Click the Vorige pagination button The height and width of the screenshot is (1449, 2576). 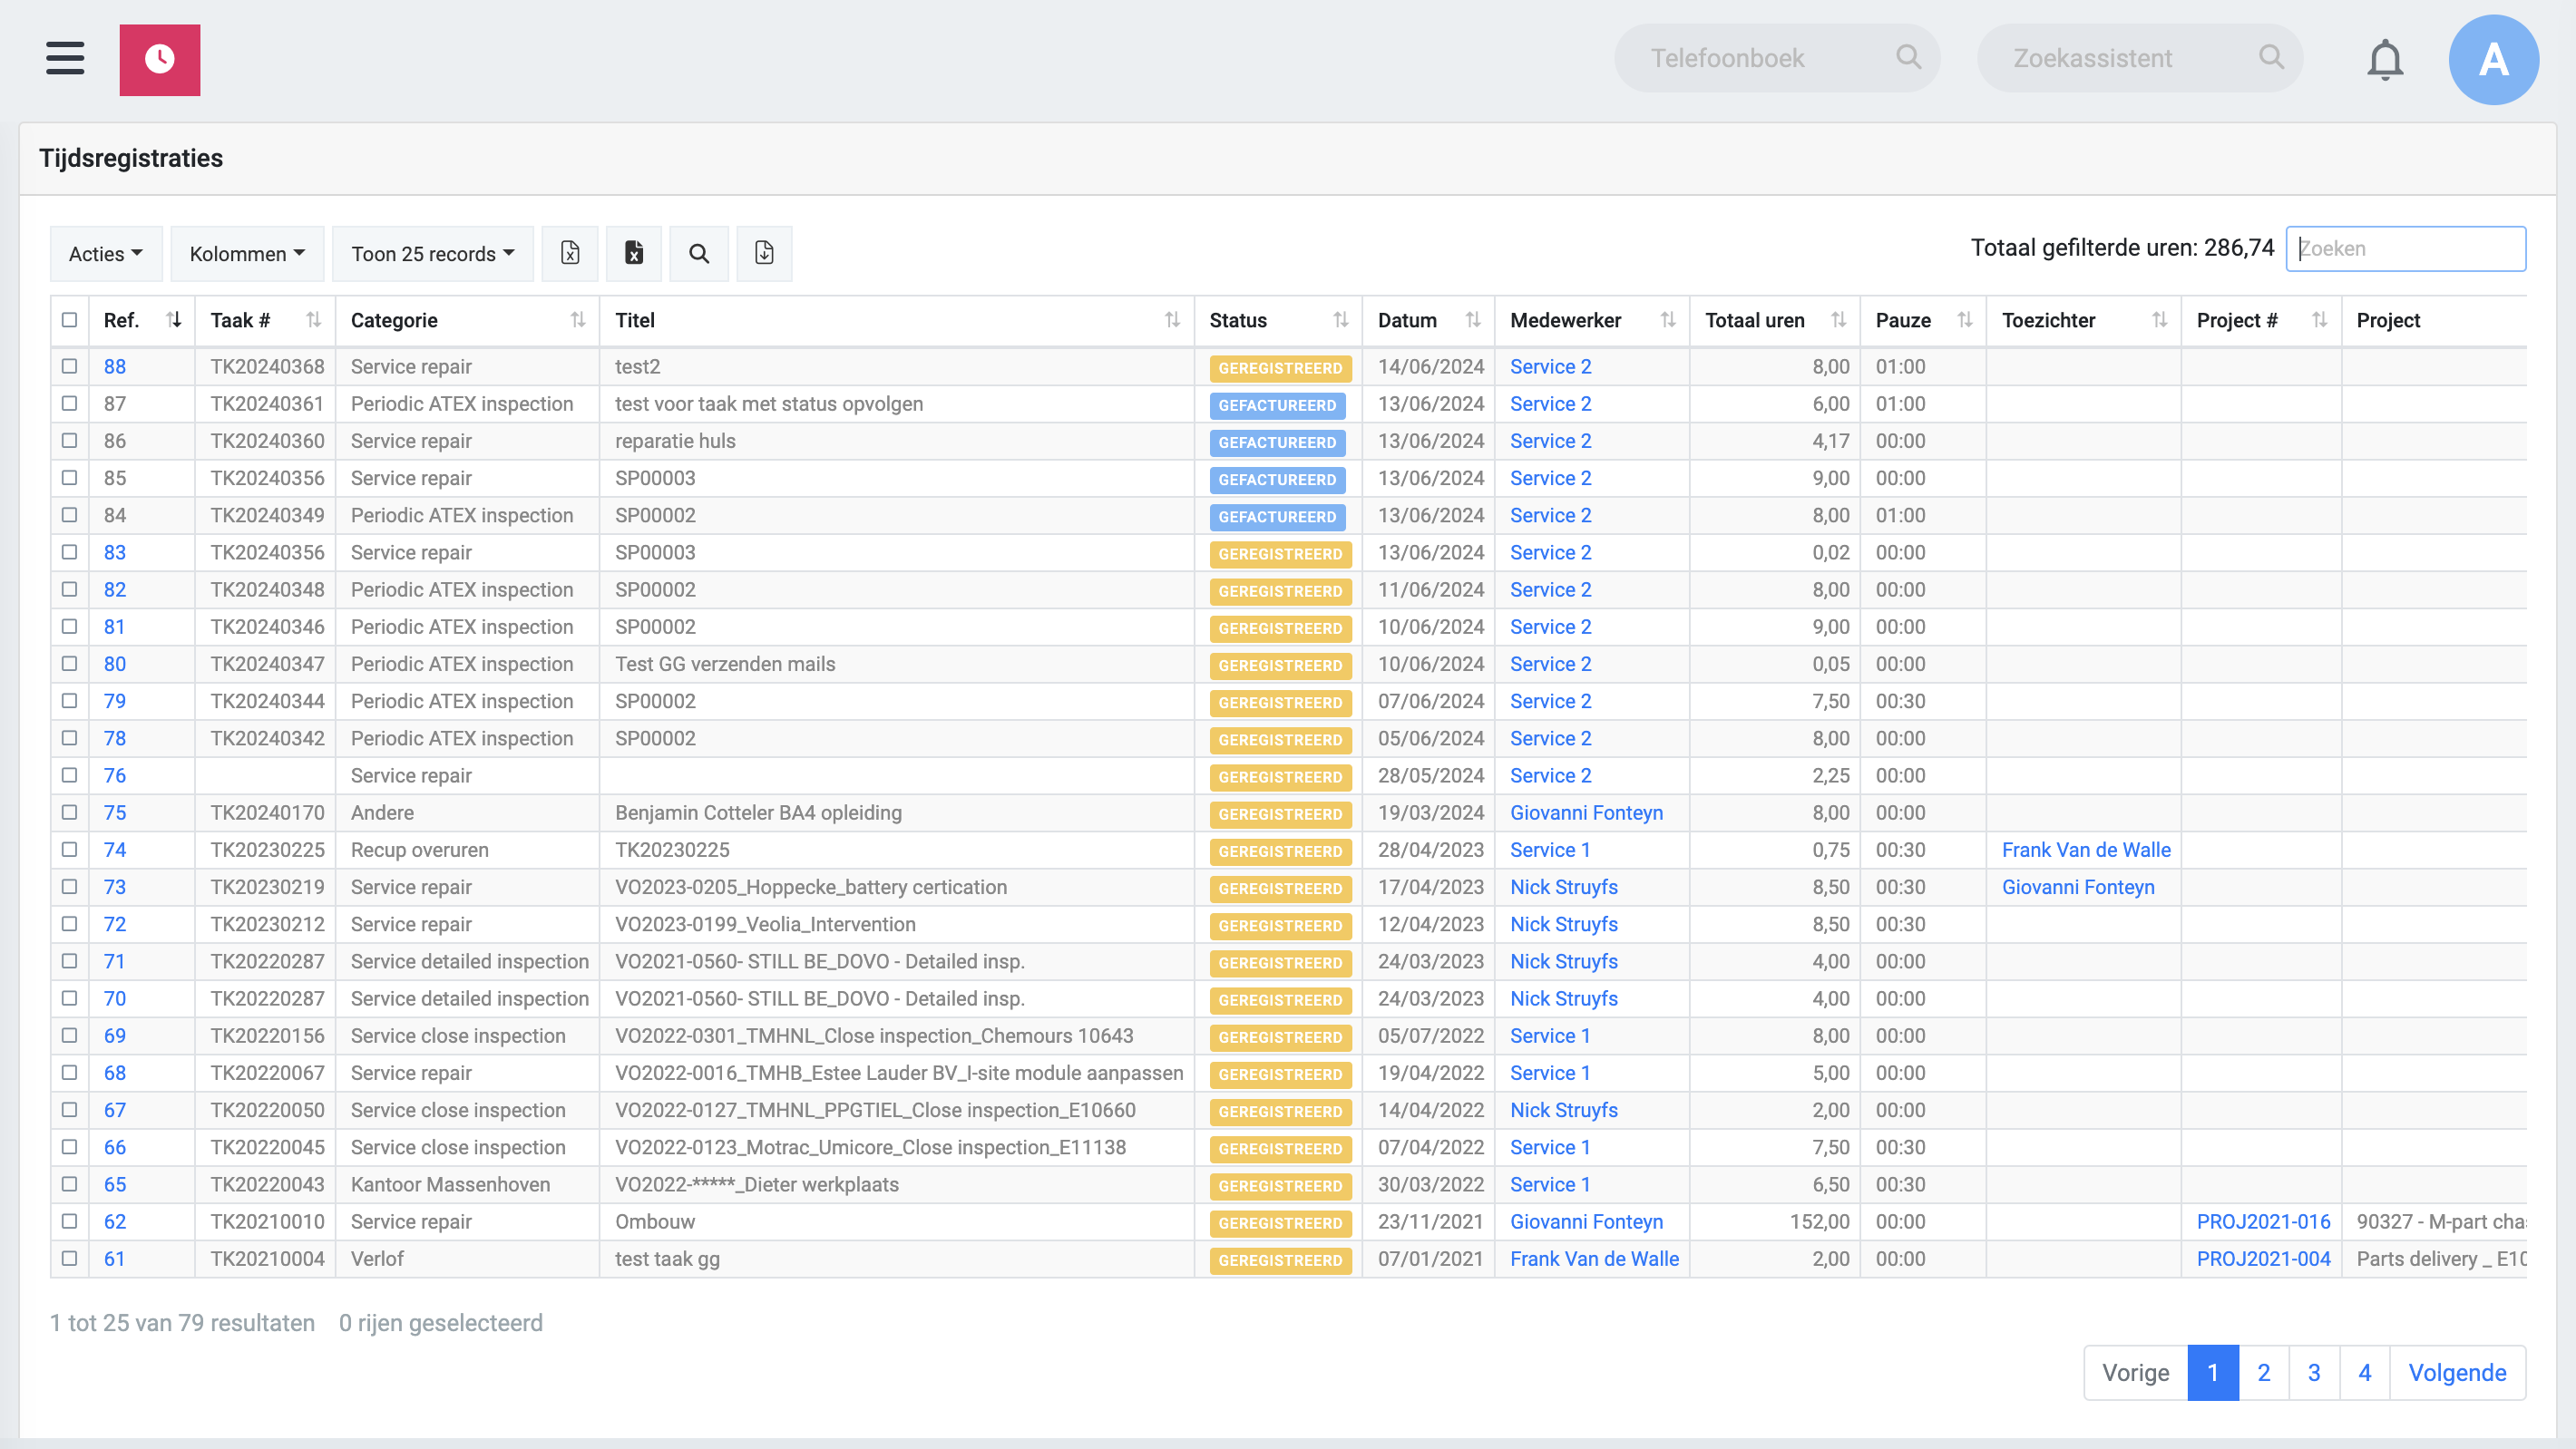coord(2136,1372)
